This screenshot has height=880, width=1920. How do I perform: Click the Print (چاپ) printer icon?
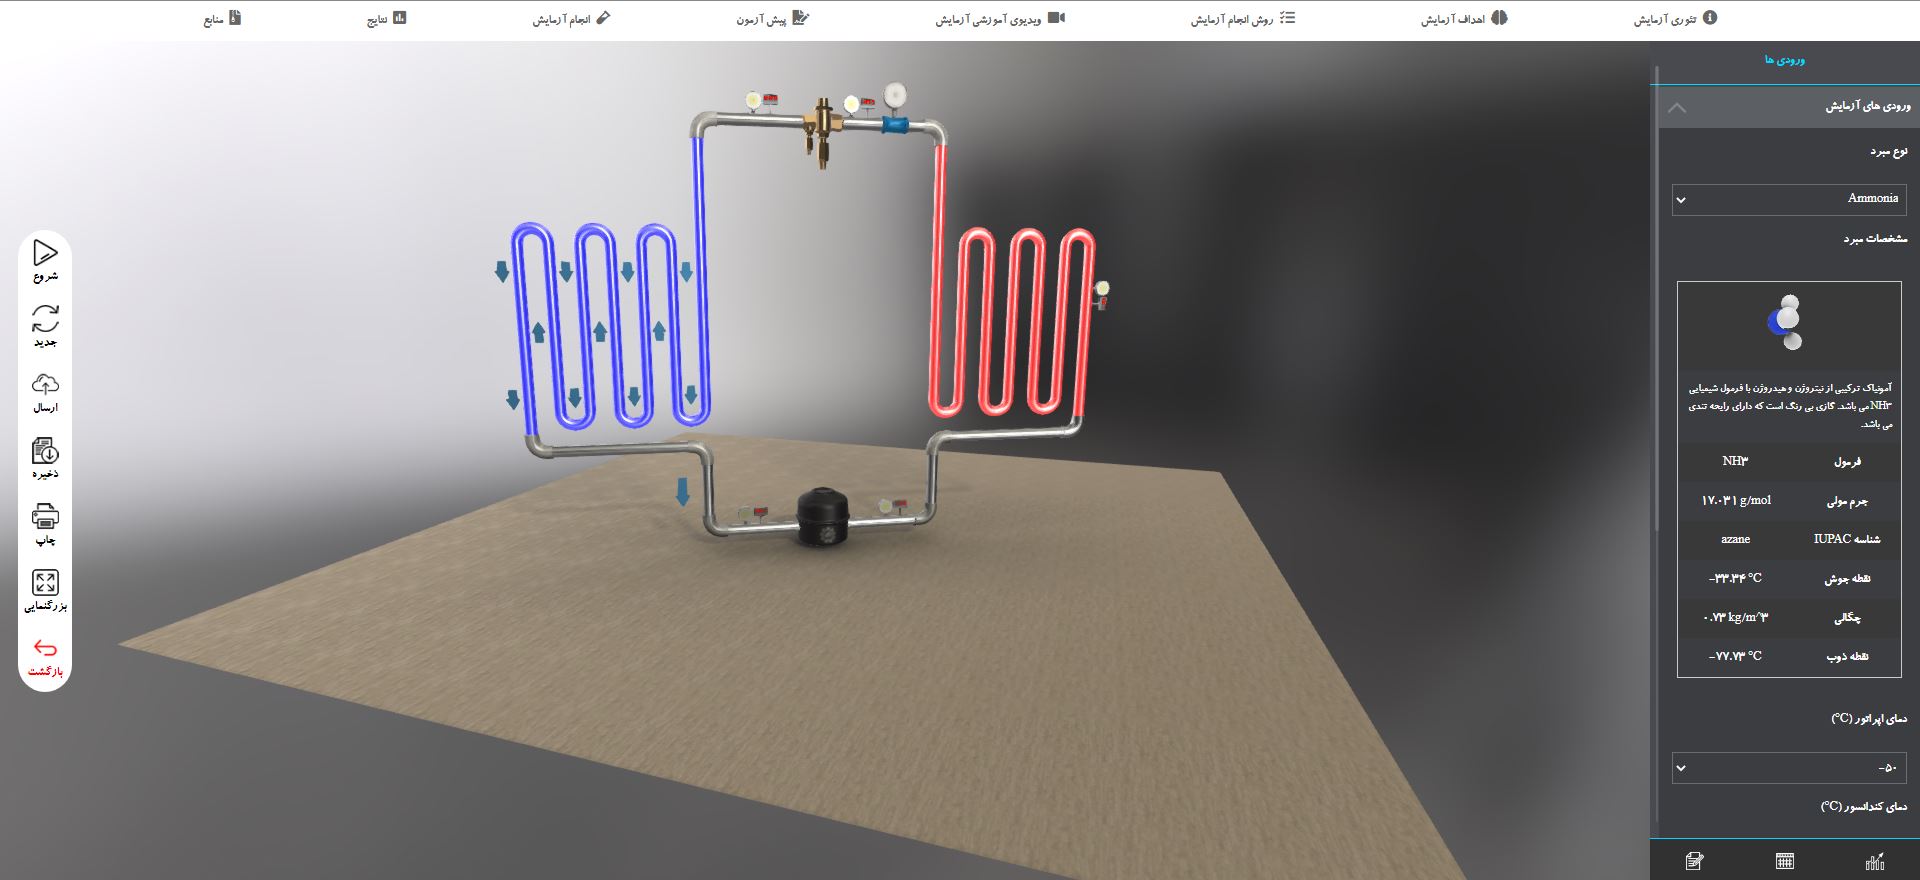(x=45, y=517)
